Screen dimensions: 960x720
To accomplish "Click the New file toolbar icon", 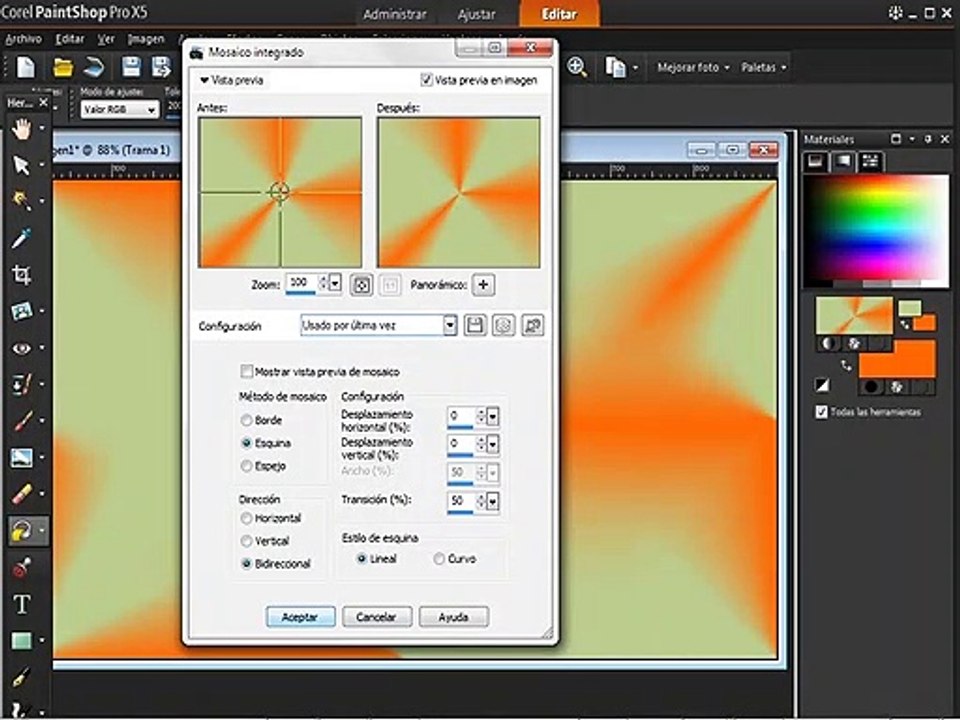I will point(26,67).
